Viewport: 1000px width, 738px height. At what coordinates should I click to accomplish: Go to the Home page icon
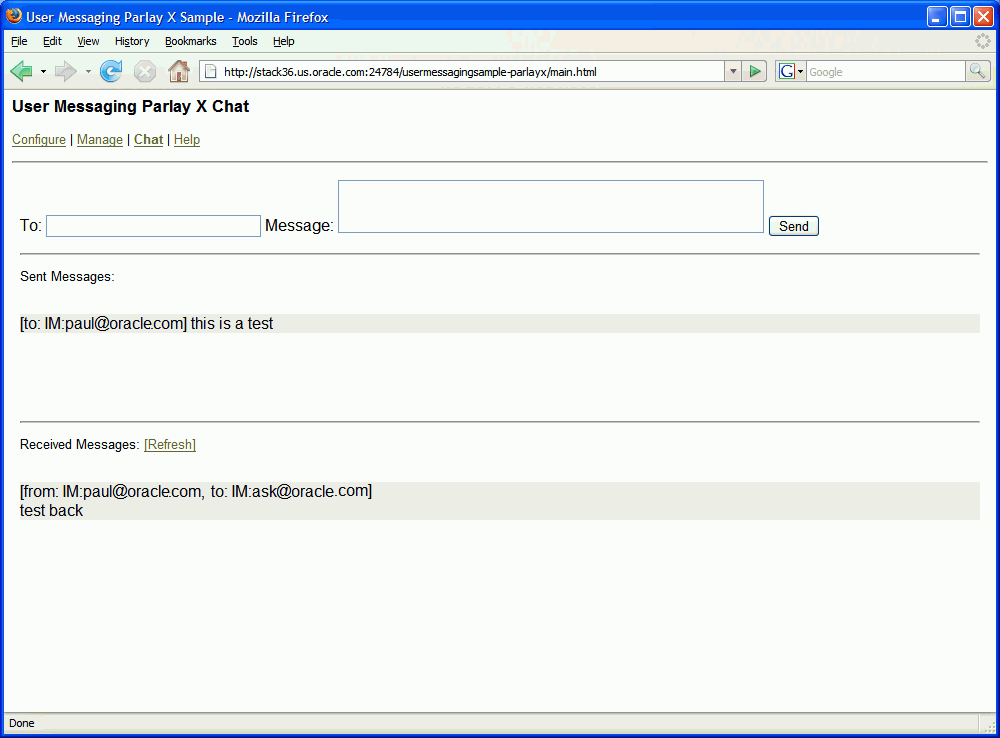(x=179, y=71)
